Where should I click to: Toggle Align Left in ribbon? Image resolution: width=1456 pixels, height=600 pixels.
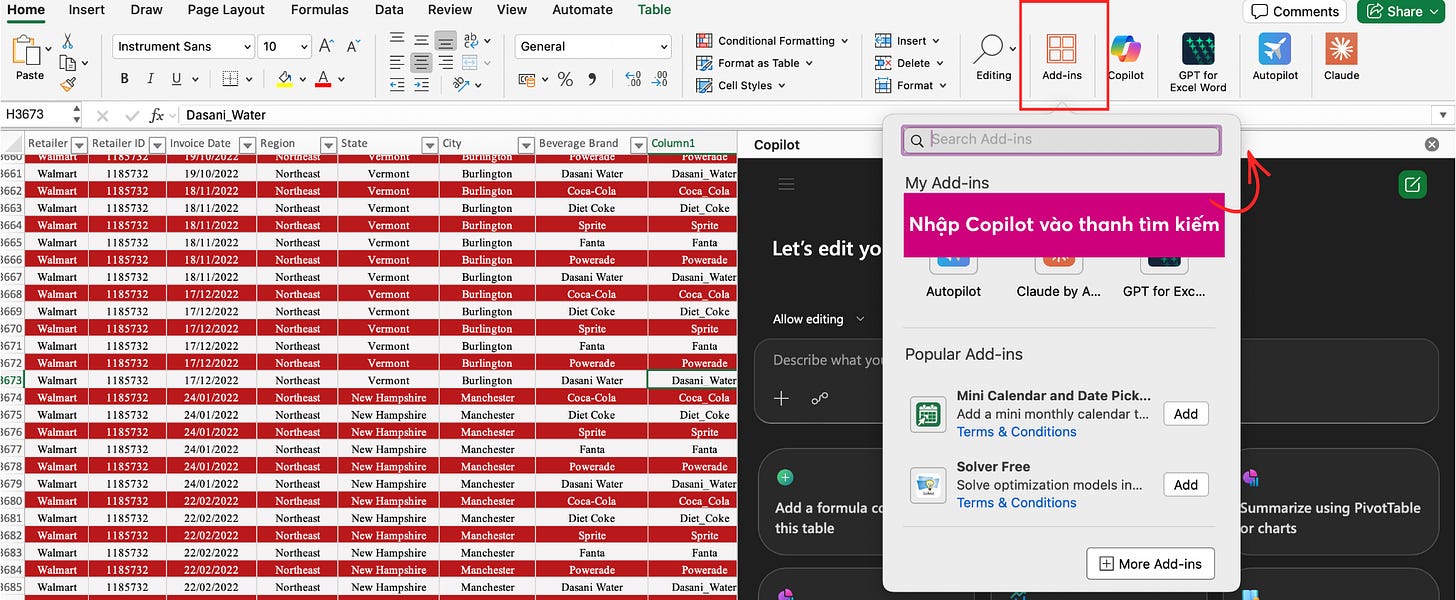pyautogui.click(x=397, y=63)
